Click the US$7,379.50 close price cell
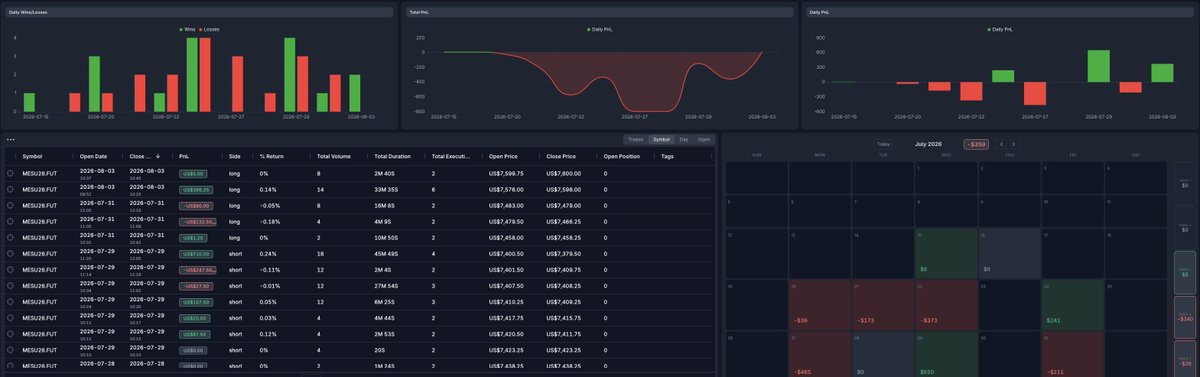This screenshot has width=1200, height=377. (564, 253)
